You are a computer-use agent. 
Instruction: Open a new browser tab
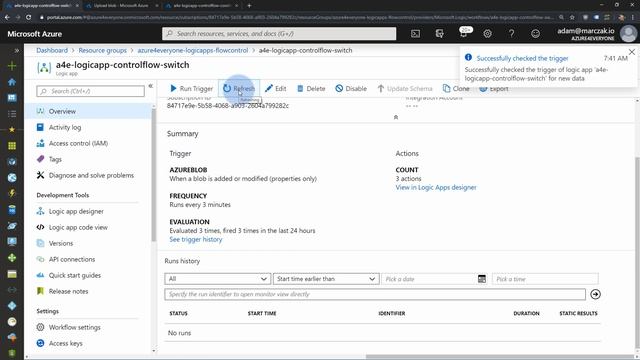(249, 6)
